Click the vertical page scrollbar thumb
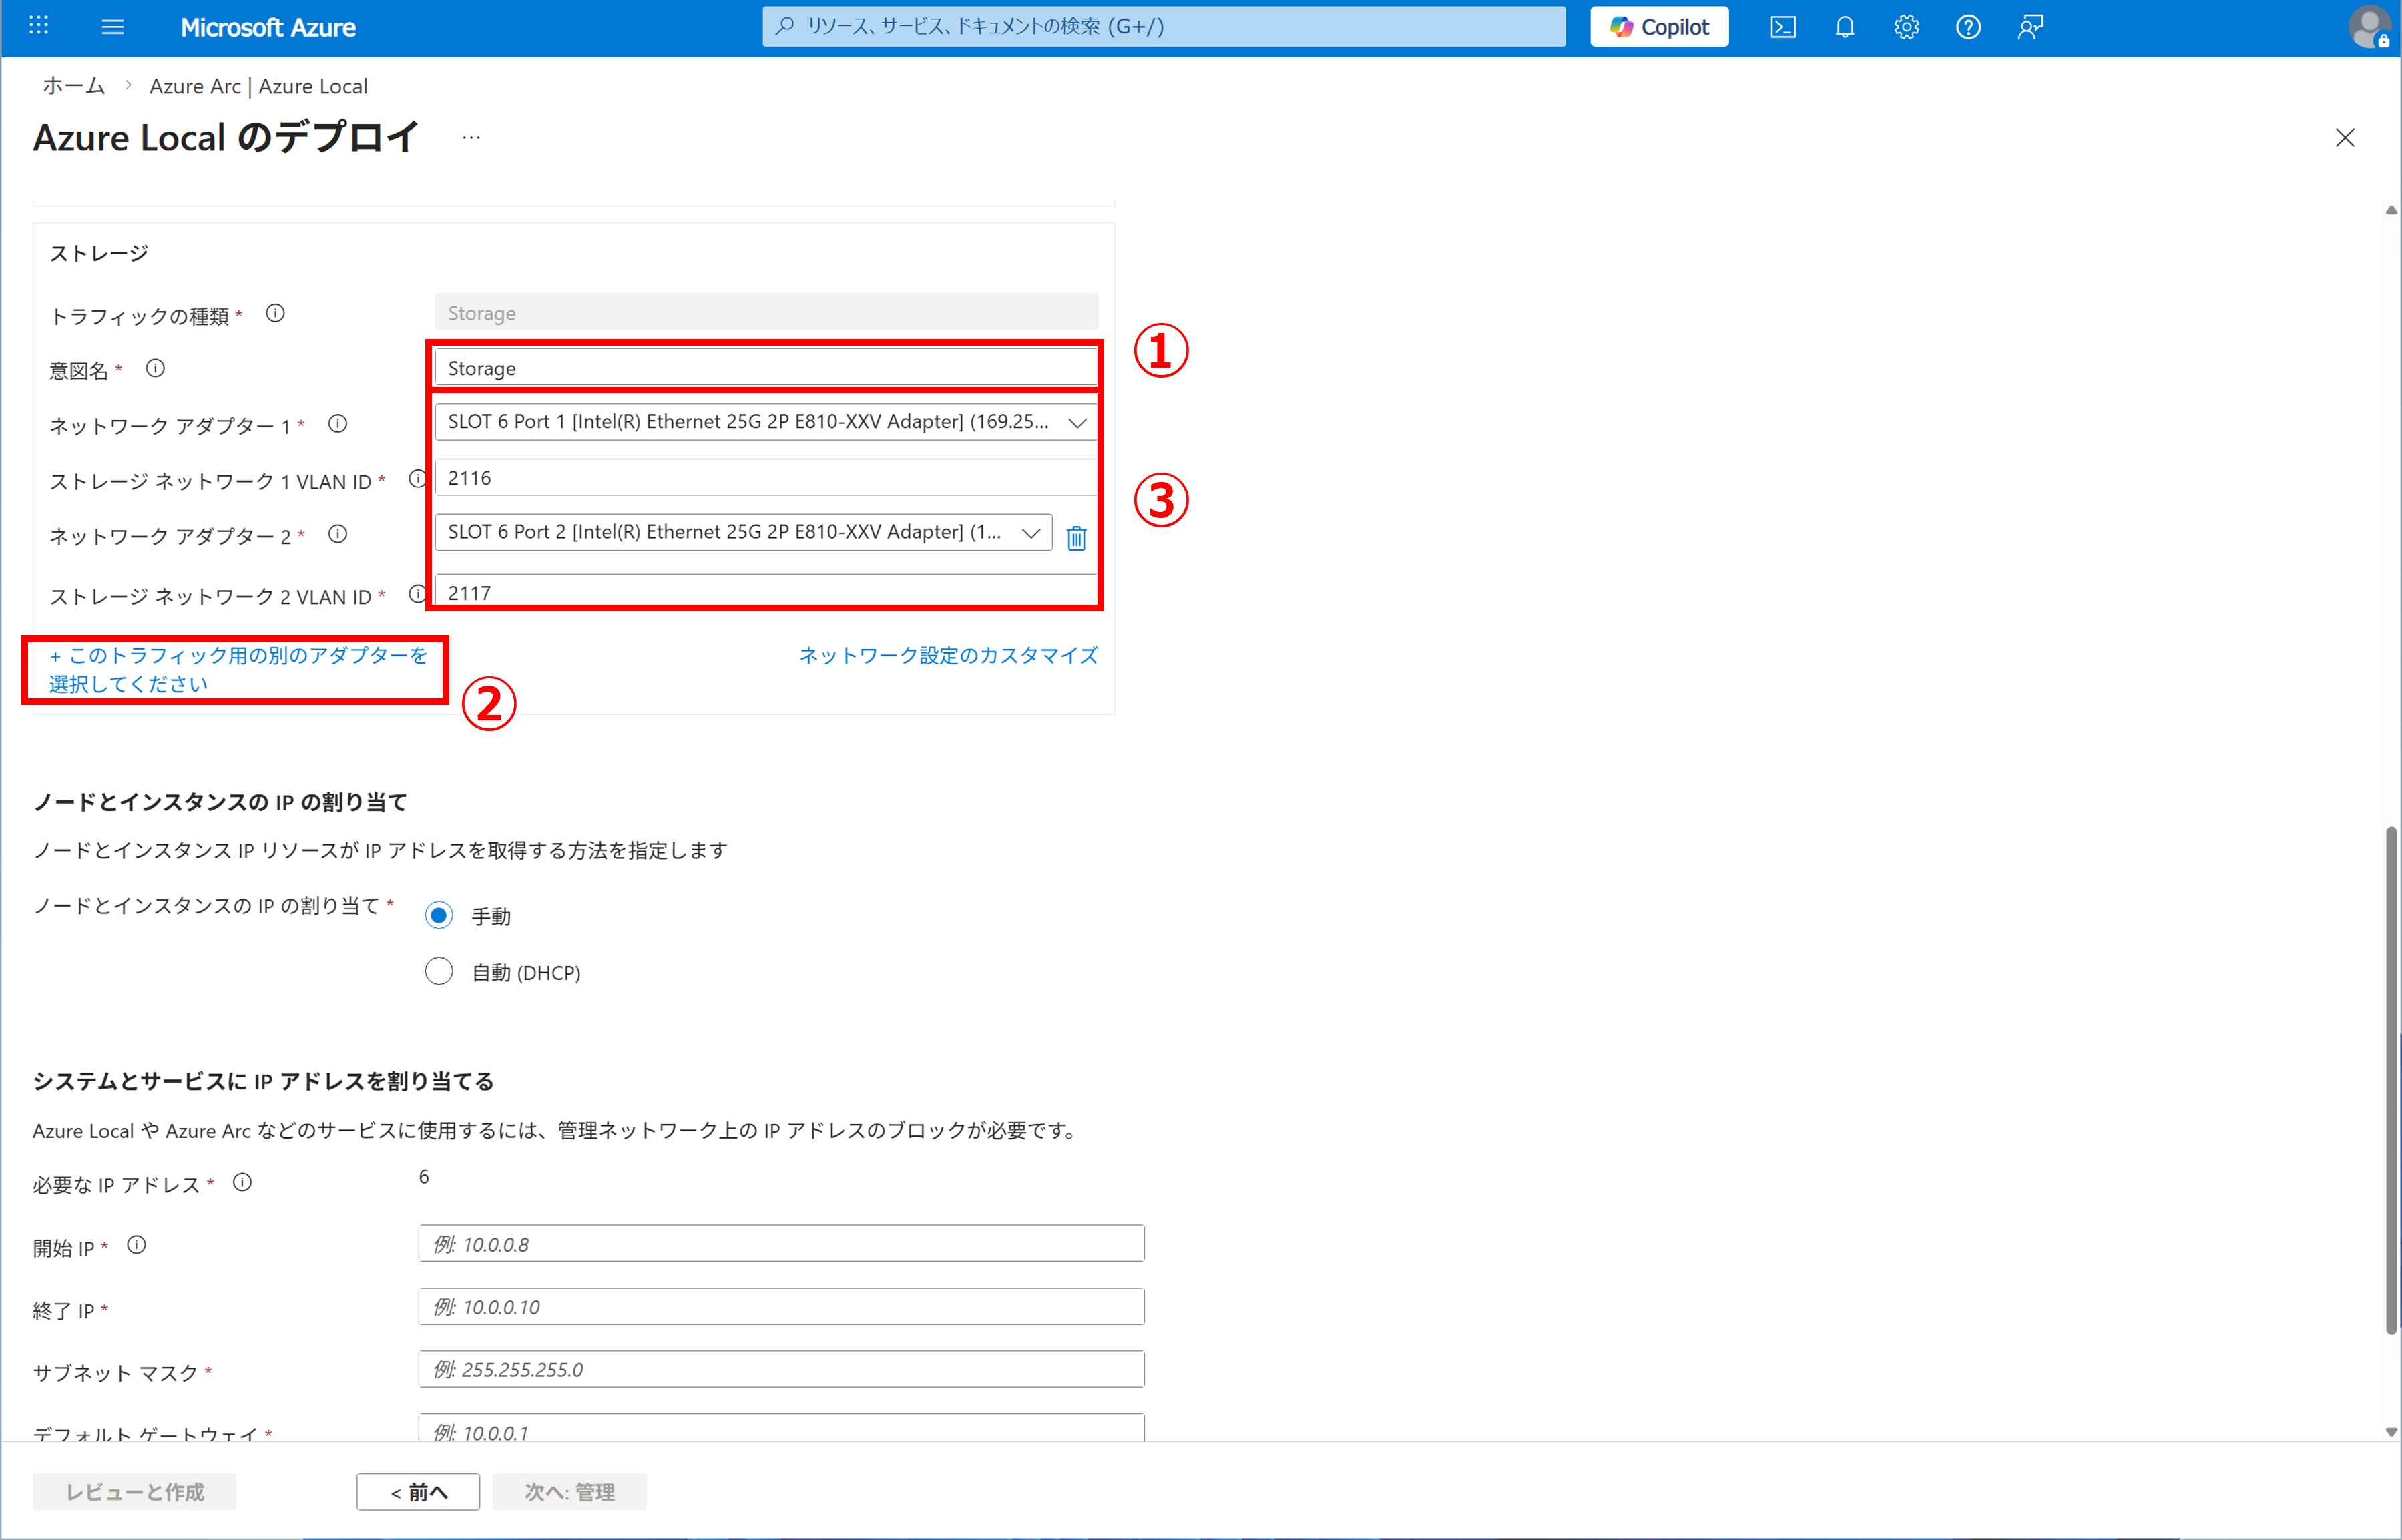The width and height of the screenshot is (2402, 1540). (x=2391, y=1080)
